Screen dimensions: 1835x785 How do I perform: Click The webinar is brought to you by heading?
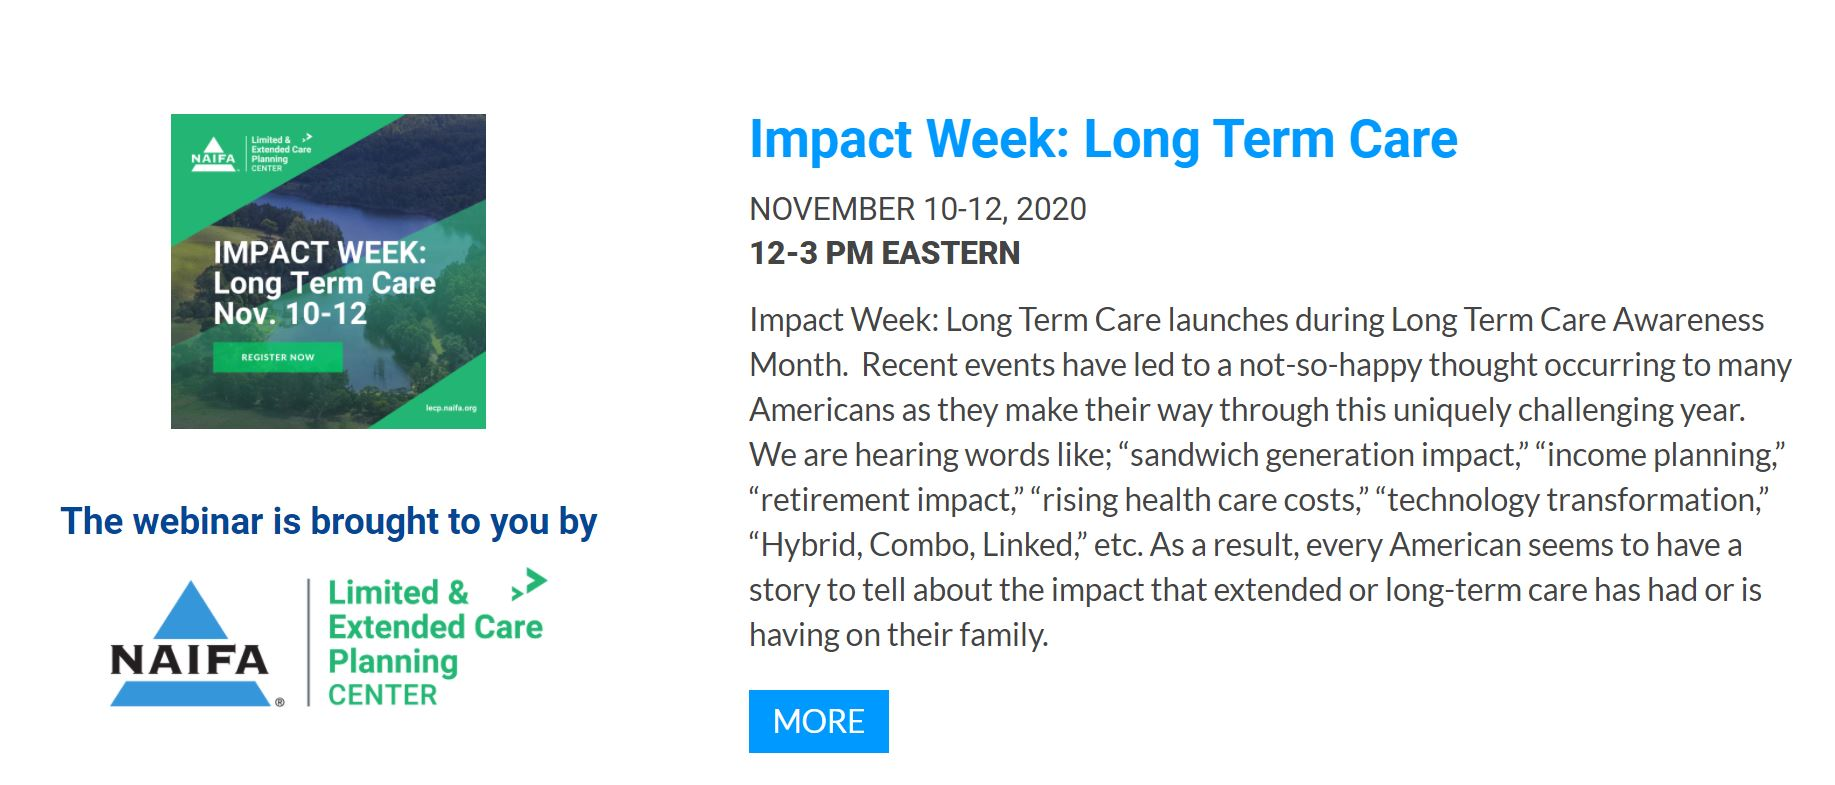(328, 521)
